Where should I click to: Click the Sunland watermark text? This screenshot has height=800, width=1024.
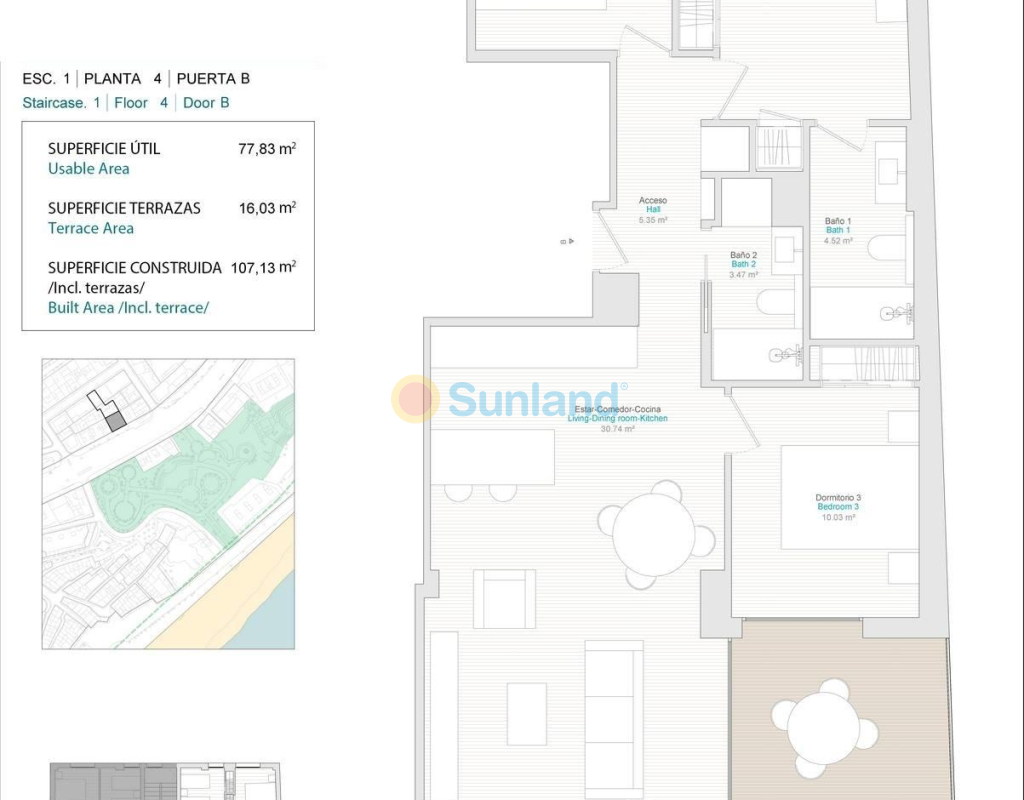[534, 400]
